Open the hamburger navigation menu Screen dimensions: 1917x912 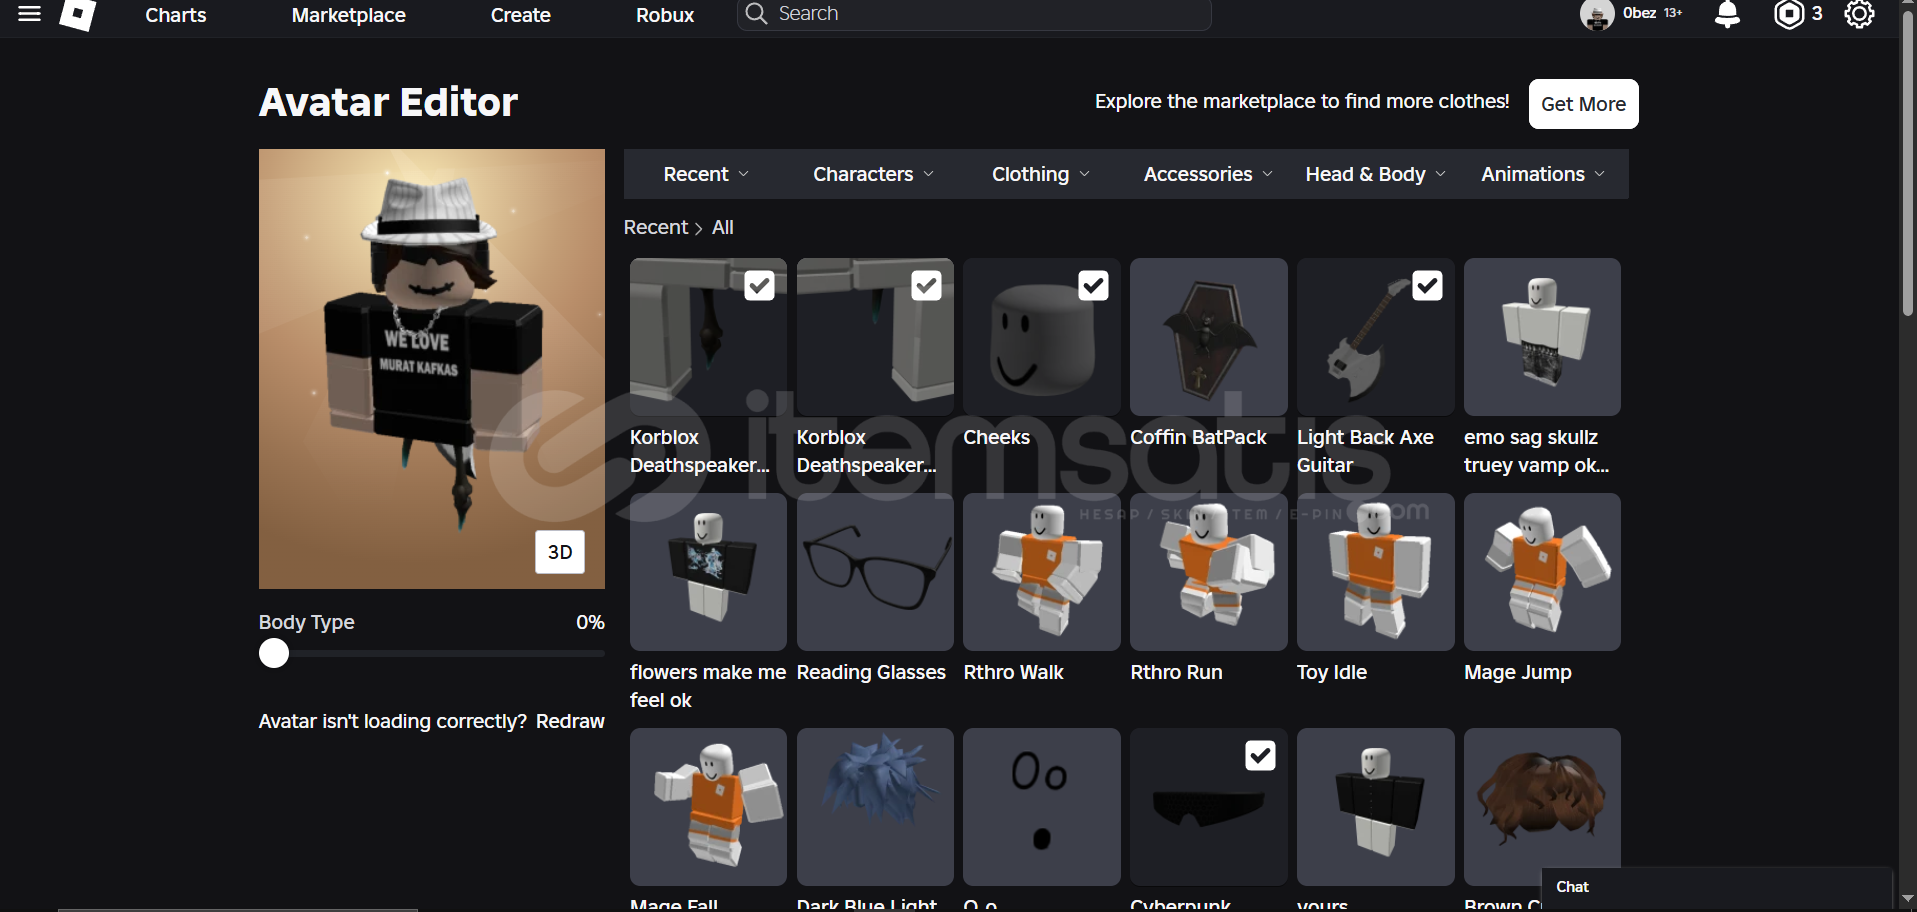[30, 14]
